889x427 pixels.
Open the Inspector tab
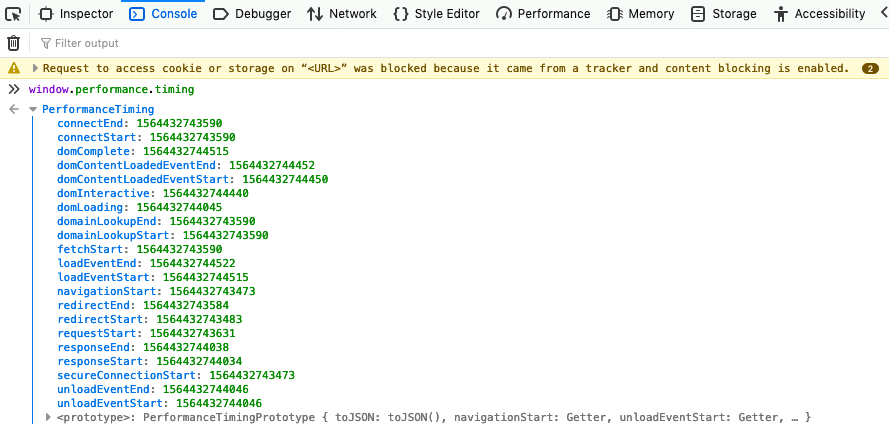click(x=76, y=14)
